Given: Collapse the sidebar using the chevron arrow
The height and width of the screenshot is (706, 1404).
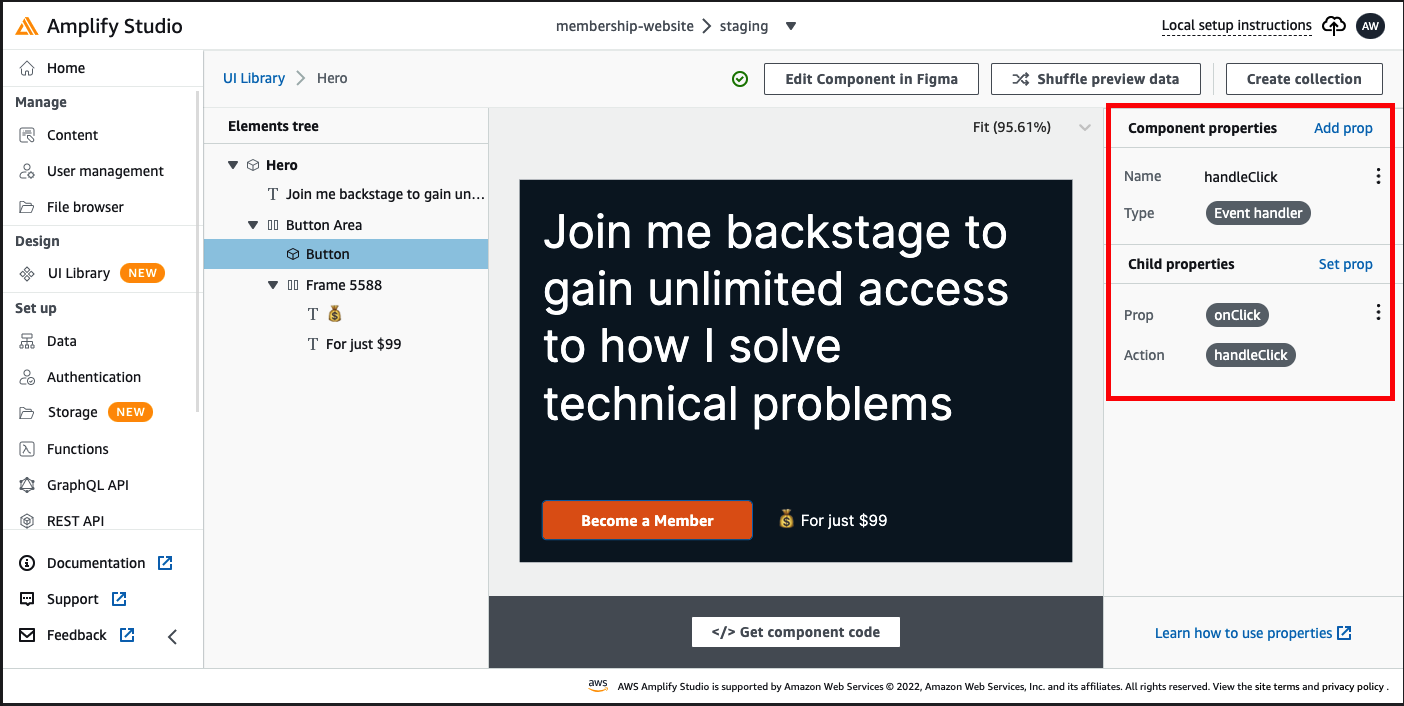Looking at the screenshot, I should coord(172,636).
